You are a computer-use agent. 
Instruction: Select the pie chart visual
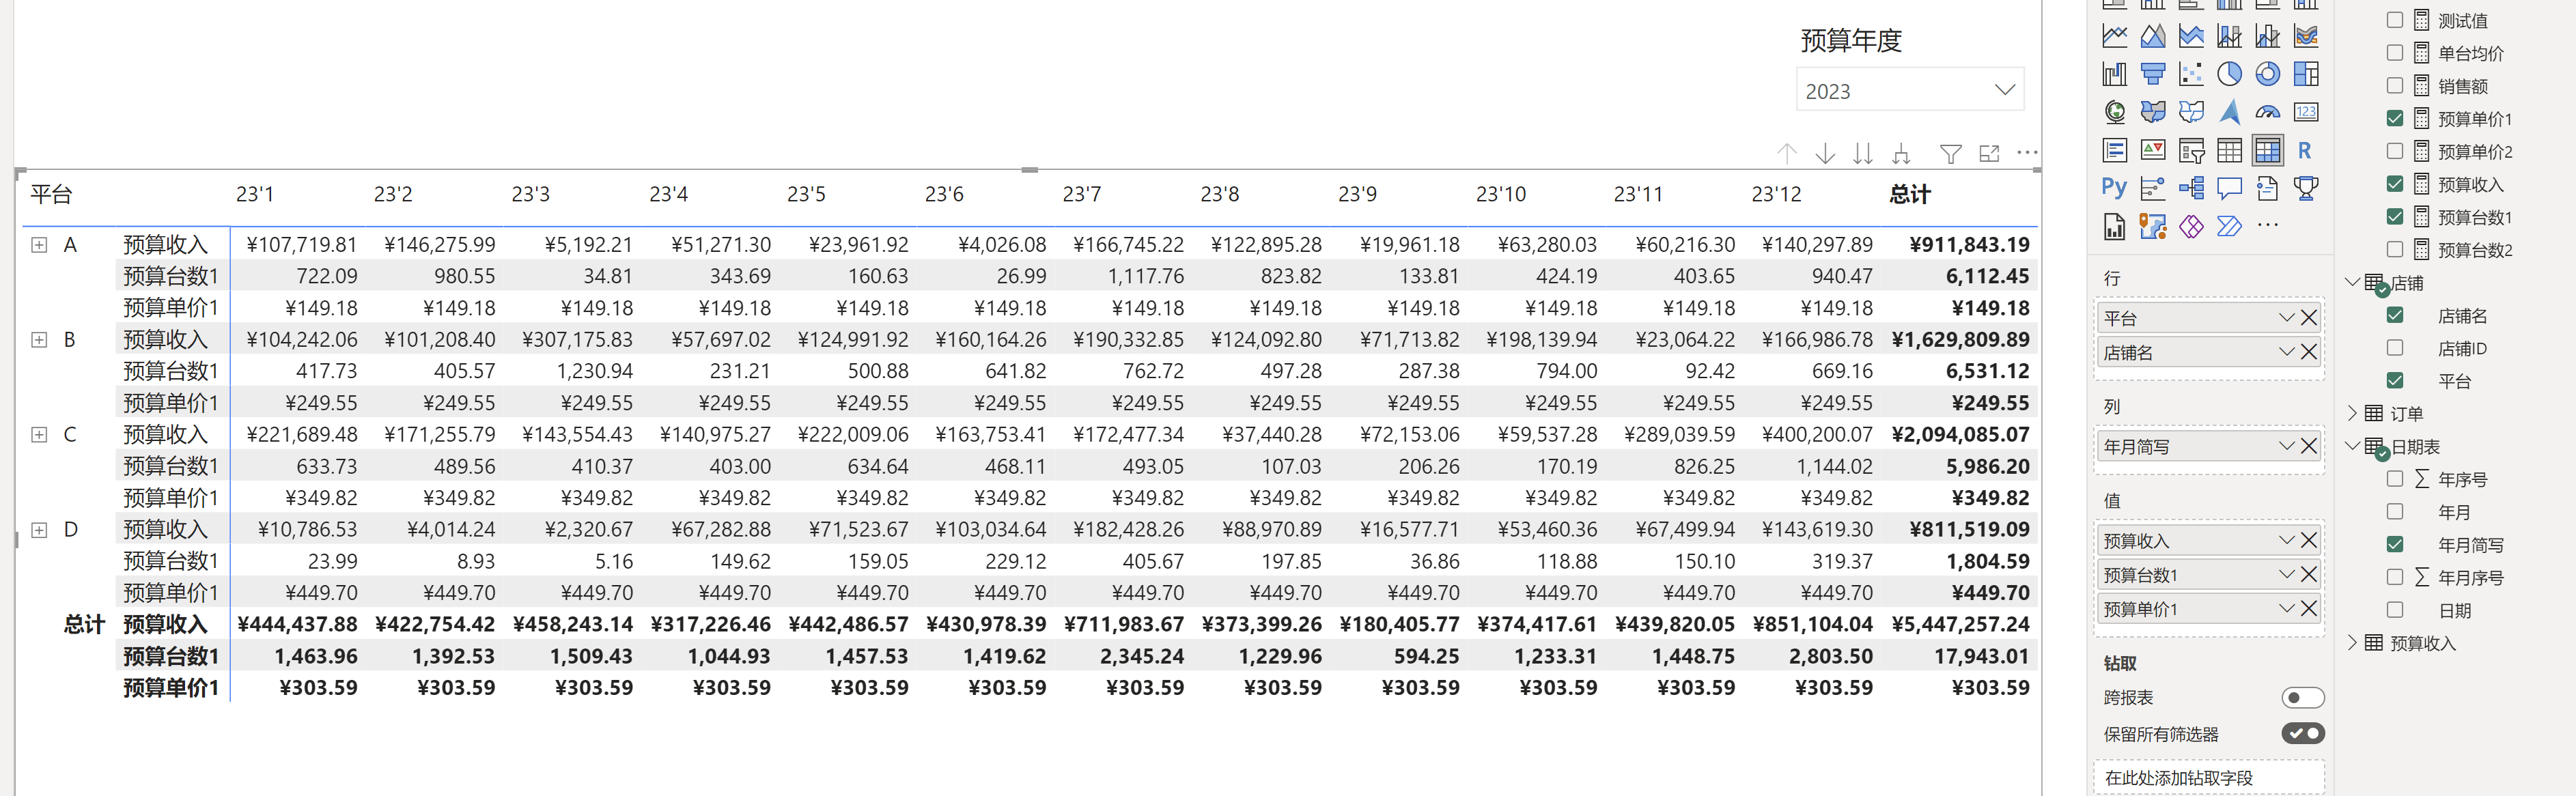tap(2229, 74)
